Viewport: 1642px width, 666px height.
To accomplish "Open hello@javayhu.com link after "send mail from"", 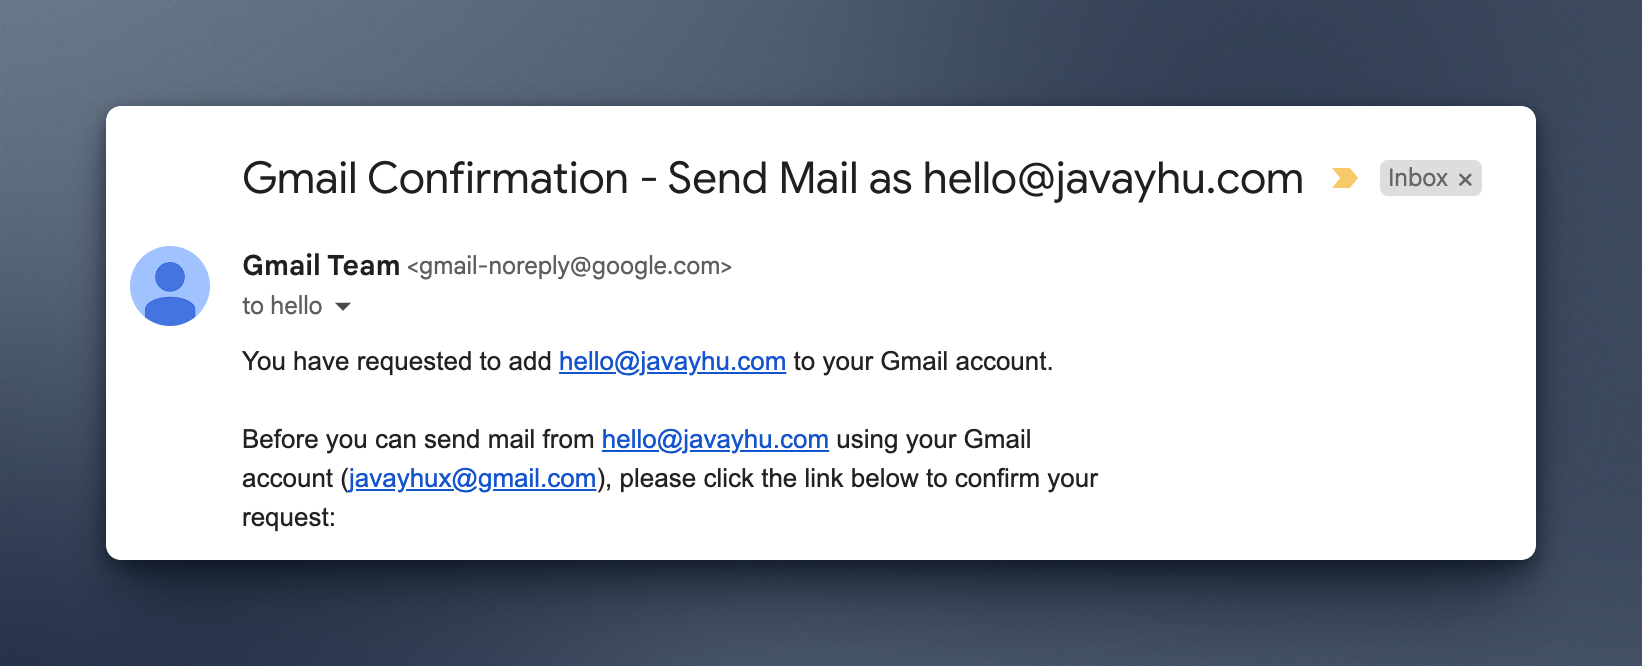I will tap(715, 439).
